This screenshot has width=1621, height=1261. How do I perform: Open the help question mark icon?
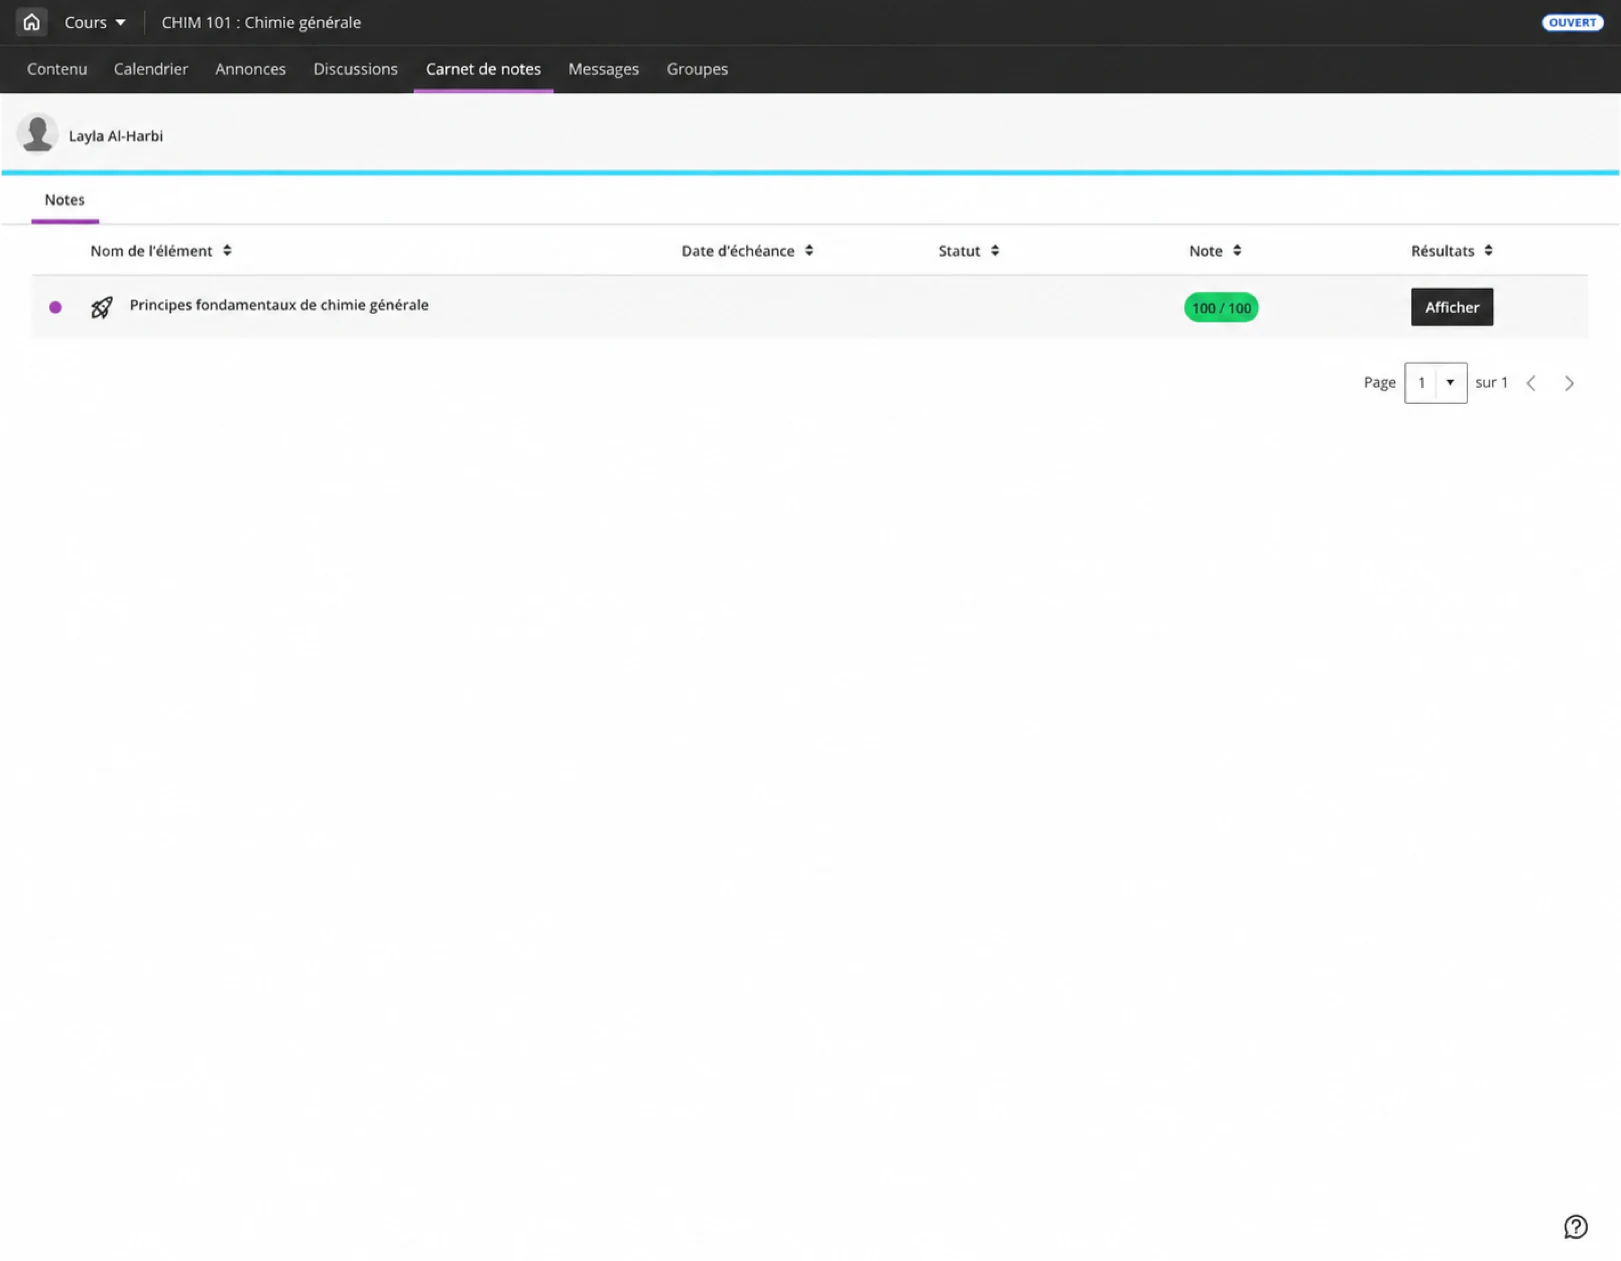point(1575,1226)
